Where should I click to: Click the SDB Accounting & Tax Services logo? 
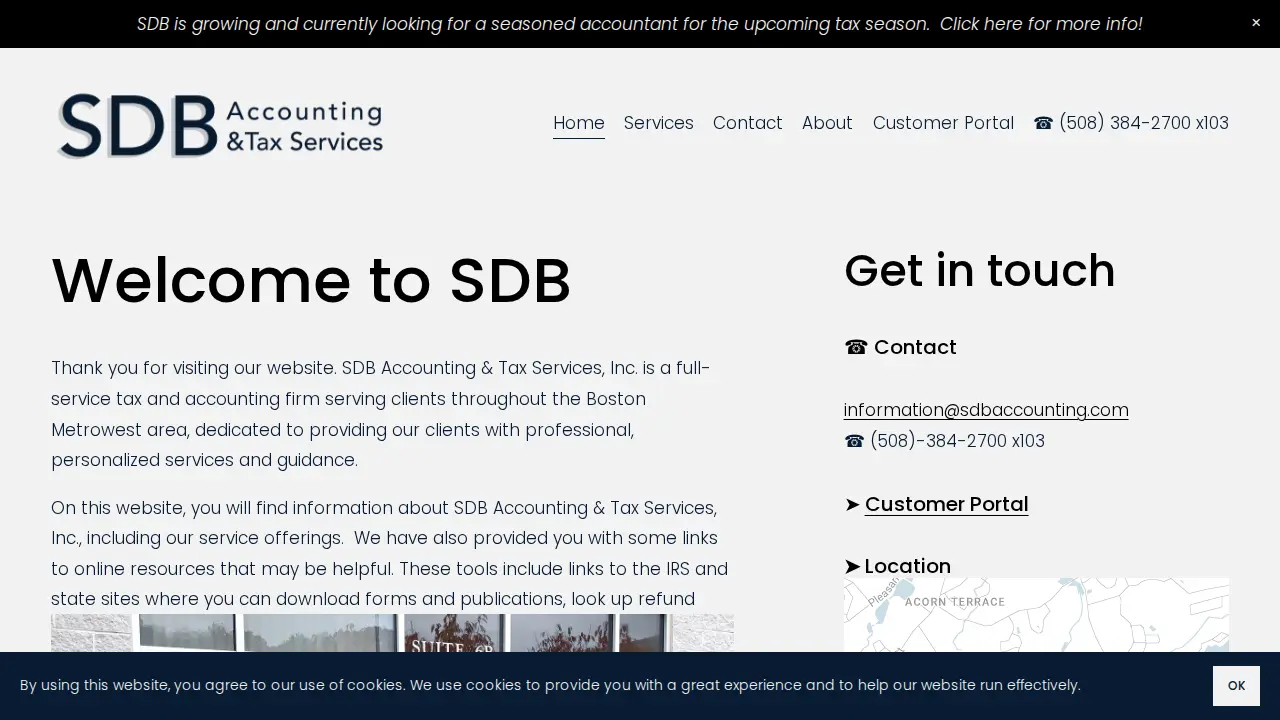220,125
